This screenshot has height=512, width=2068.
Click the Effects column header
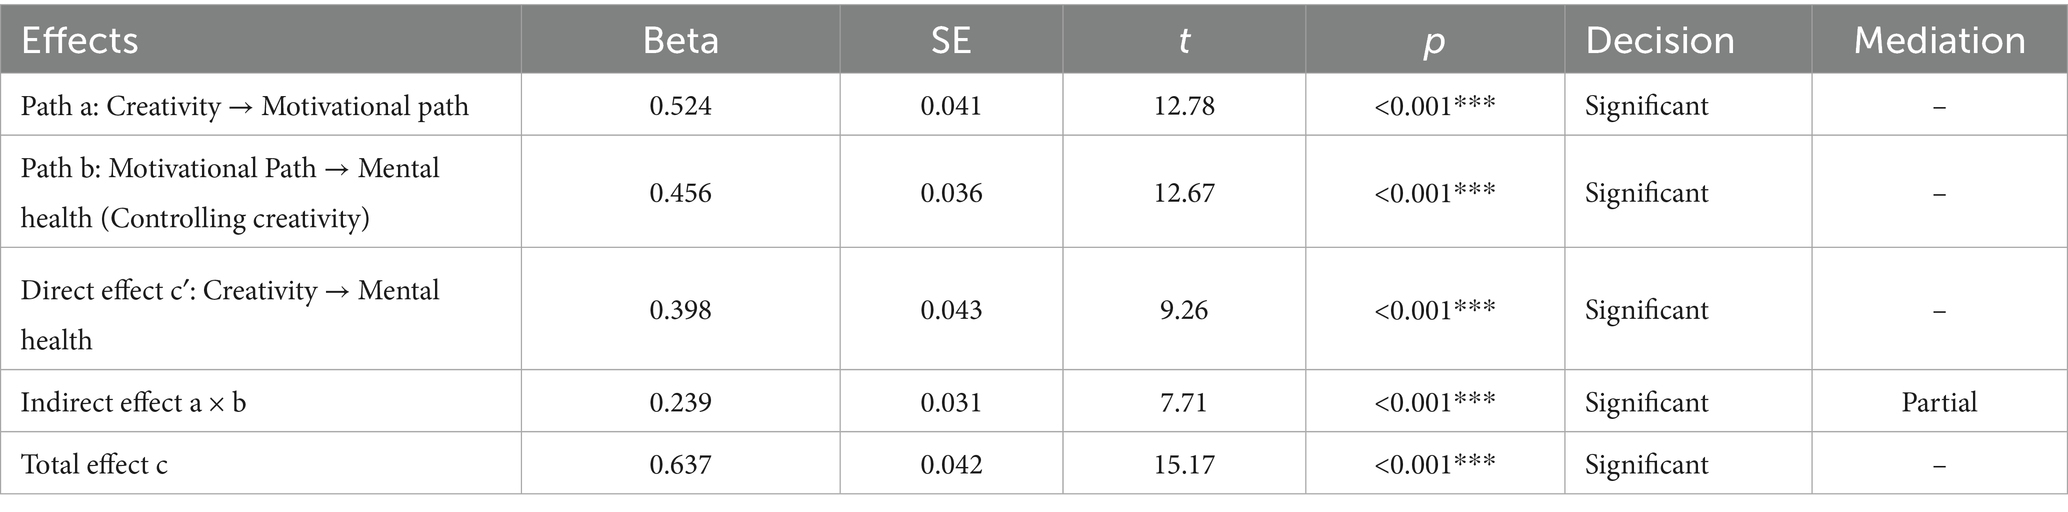point(80,40)
